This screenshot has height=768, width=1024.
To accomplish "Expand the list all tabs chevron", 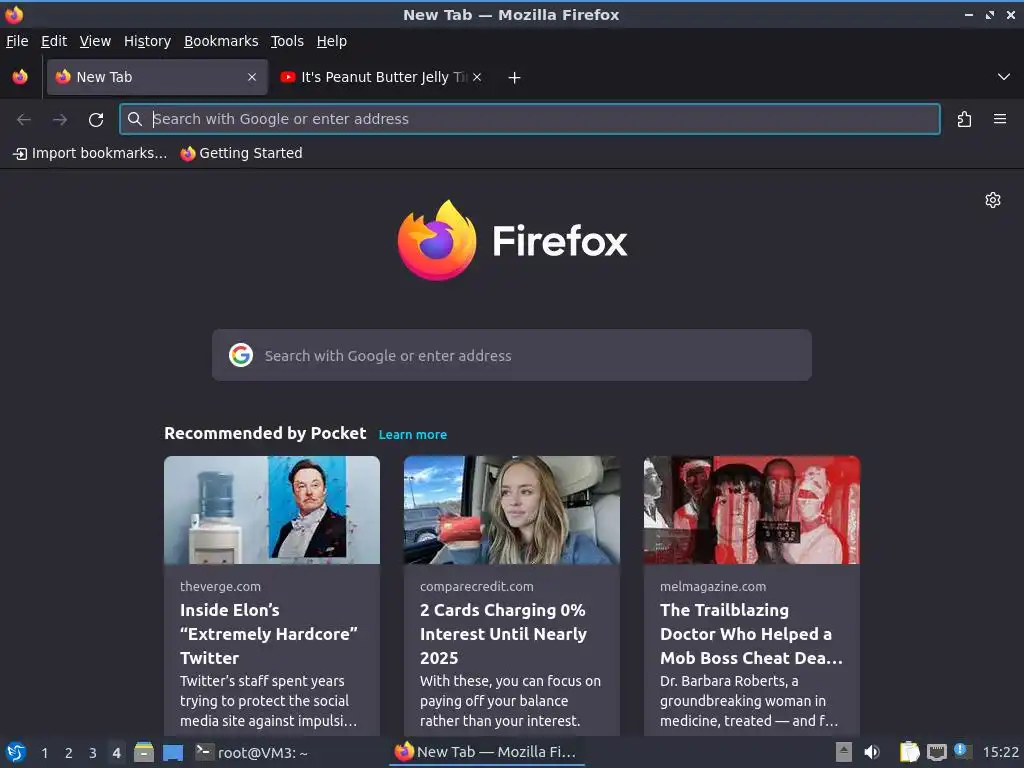I will (1004, 77).
